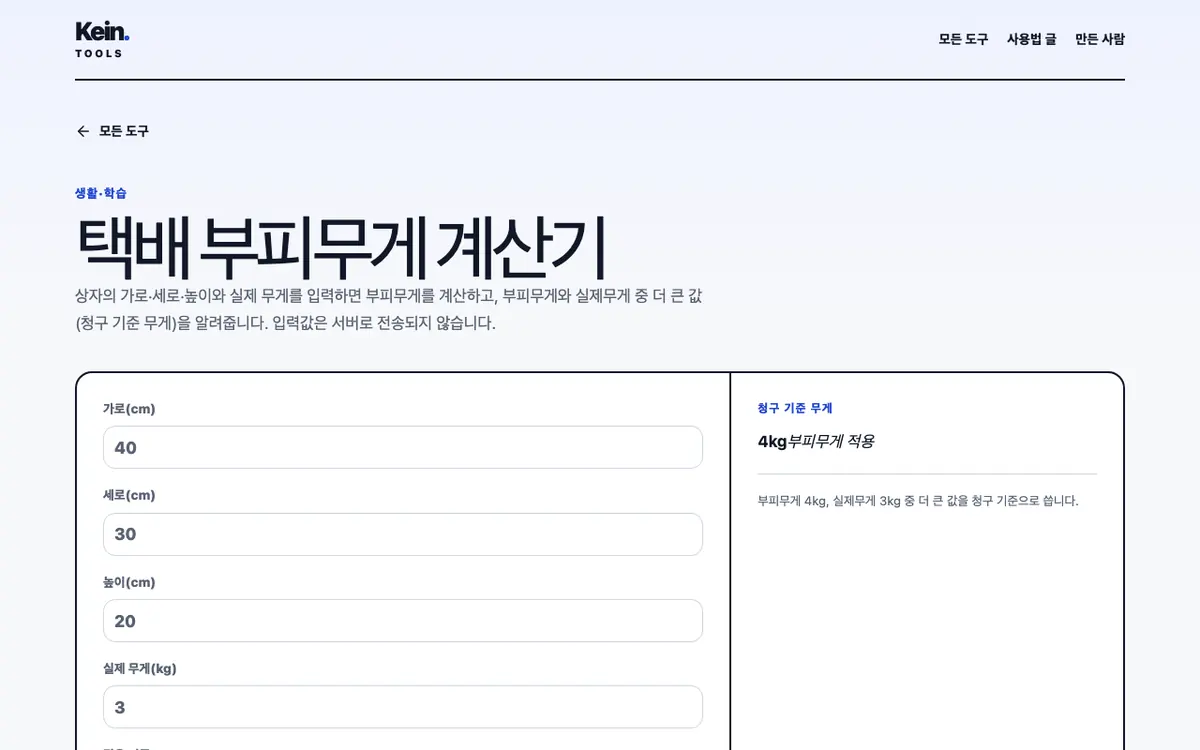Click the 가로(cm) field label
This screenshot has width=1200, height=750.
coord(129,409)
